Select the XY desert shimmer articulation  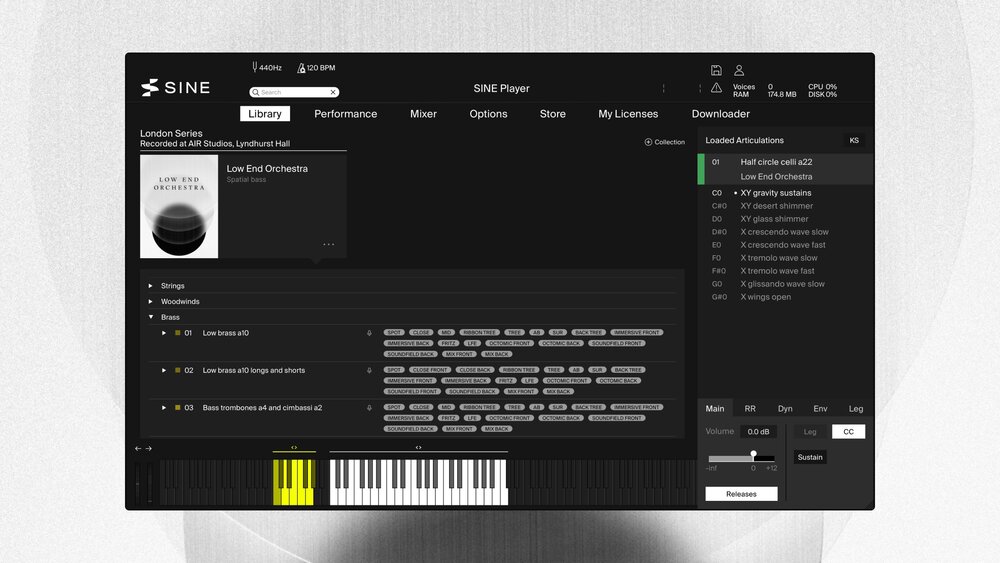tap(776, 206)
